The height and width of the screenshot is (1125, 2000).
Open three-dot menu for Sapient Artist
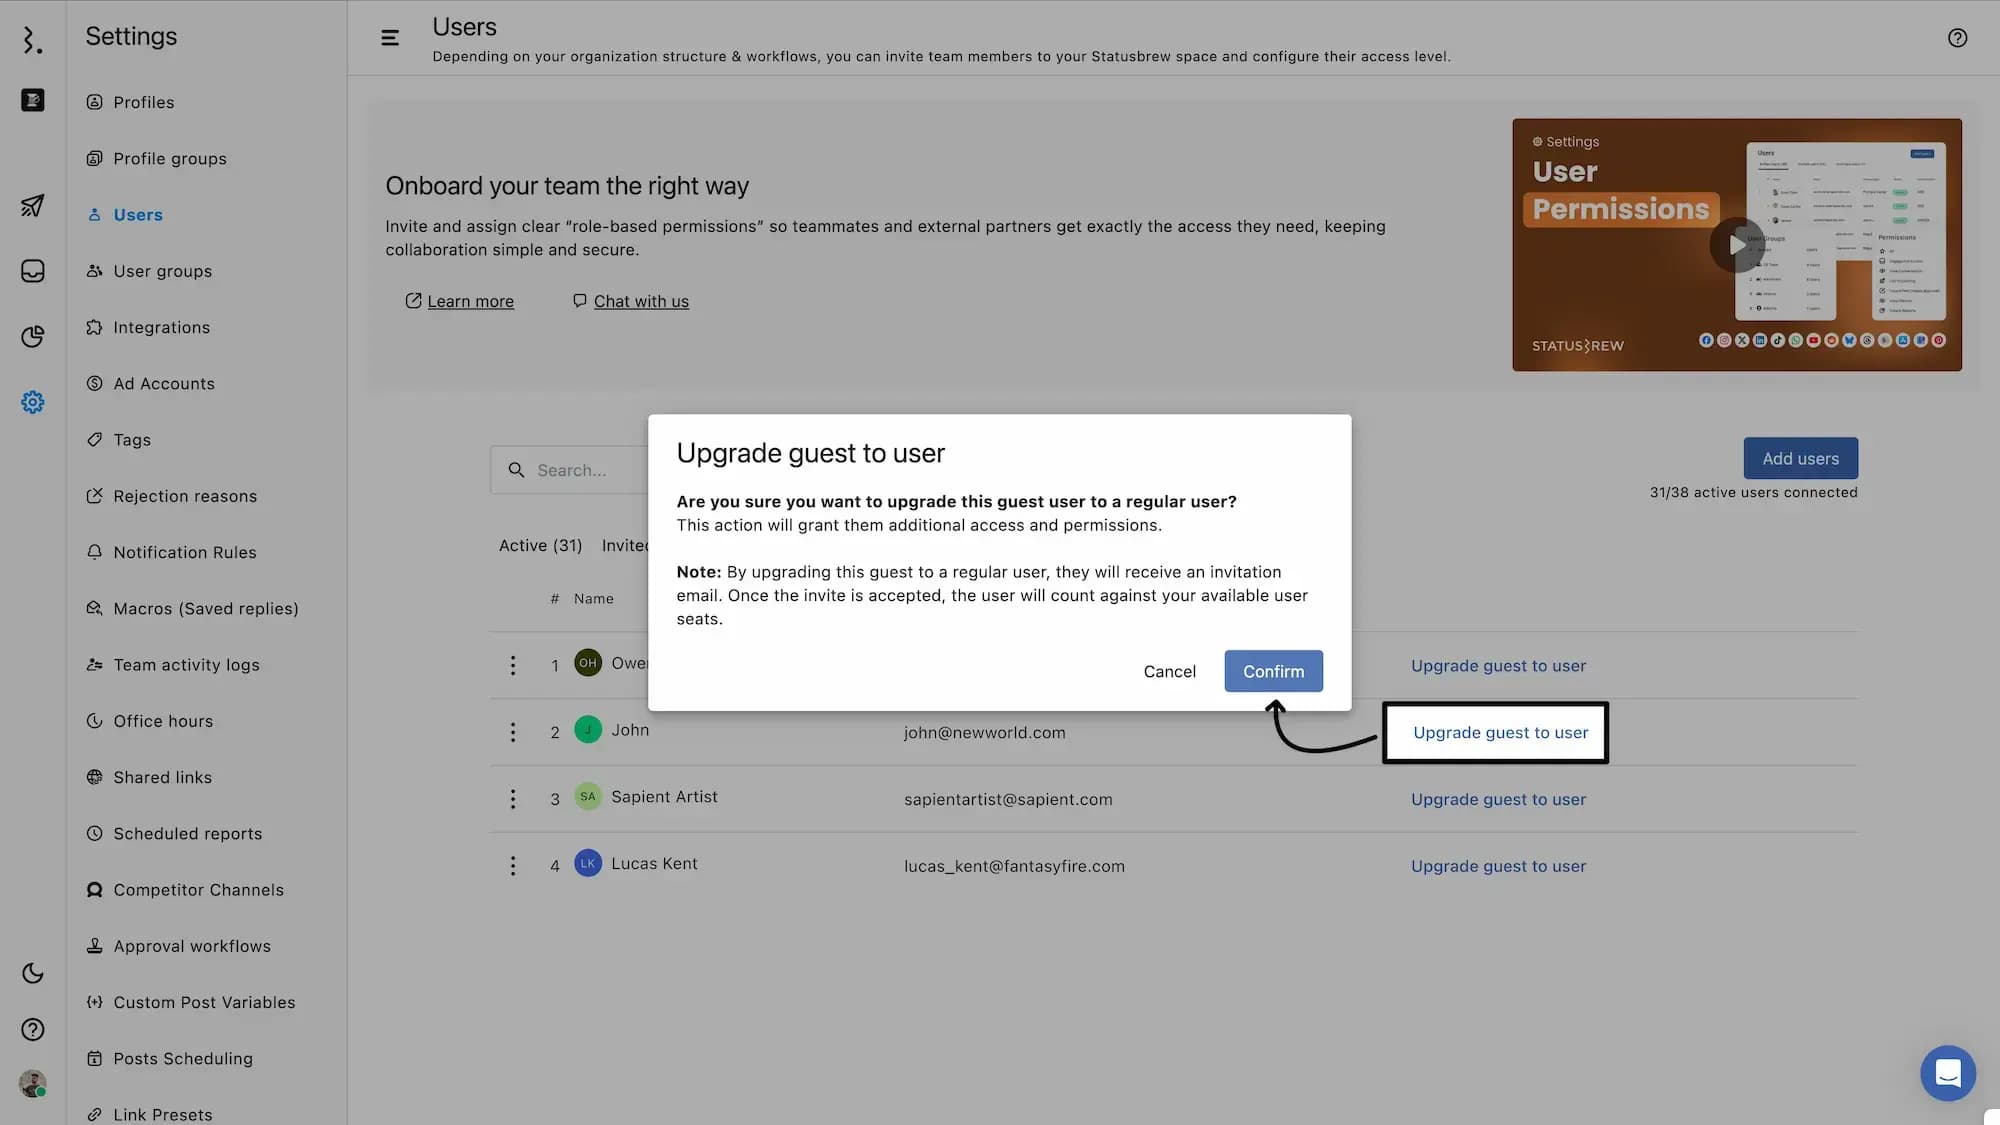click(x=513, y=799)
